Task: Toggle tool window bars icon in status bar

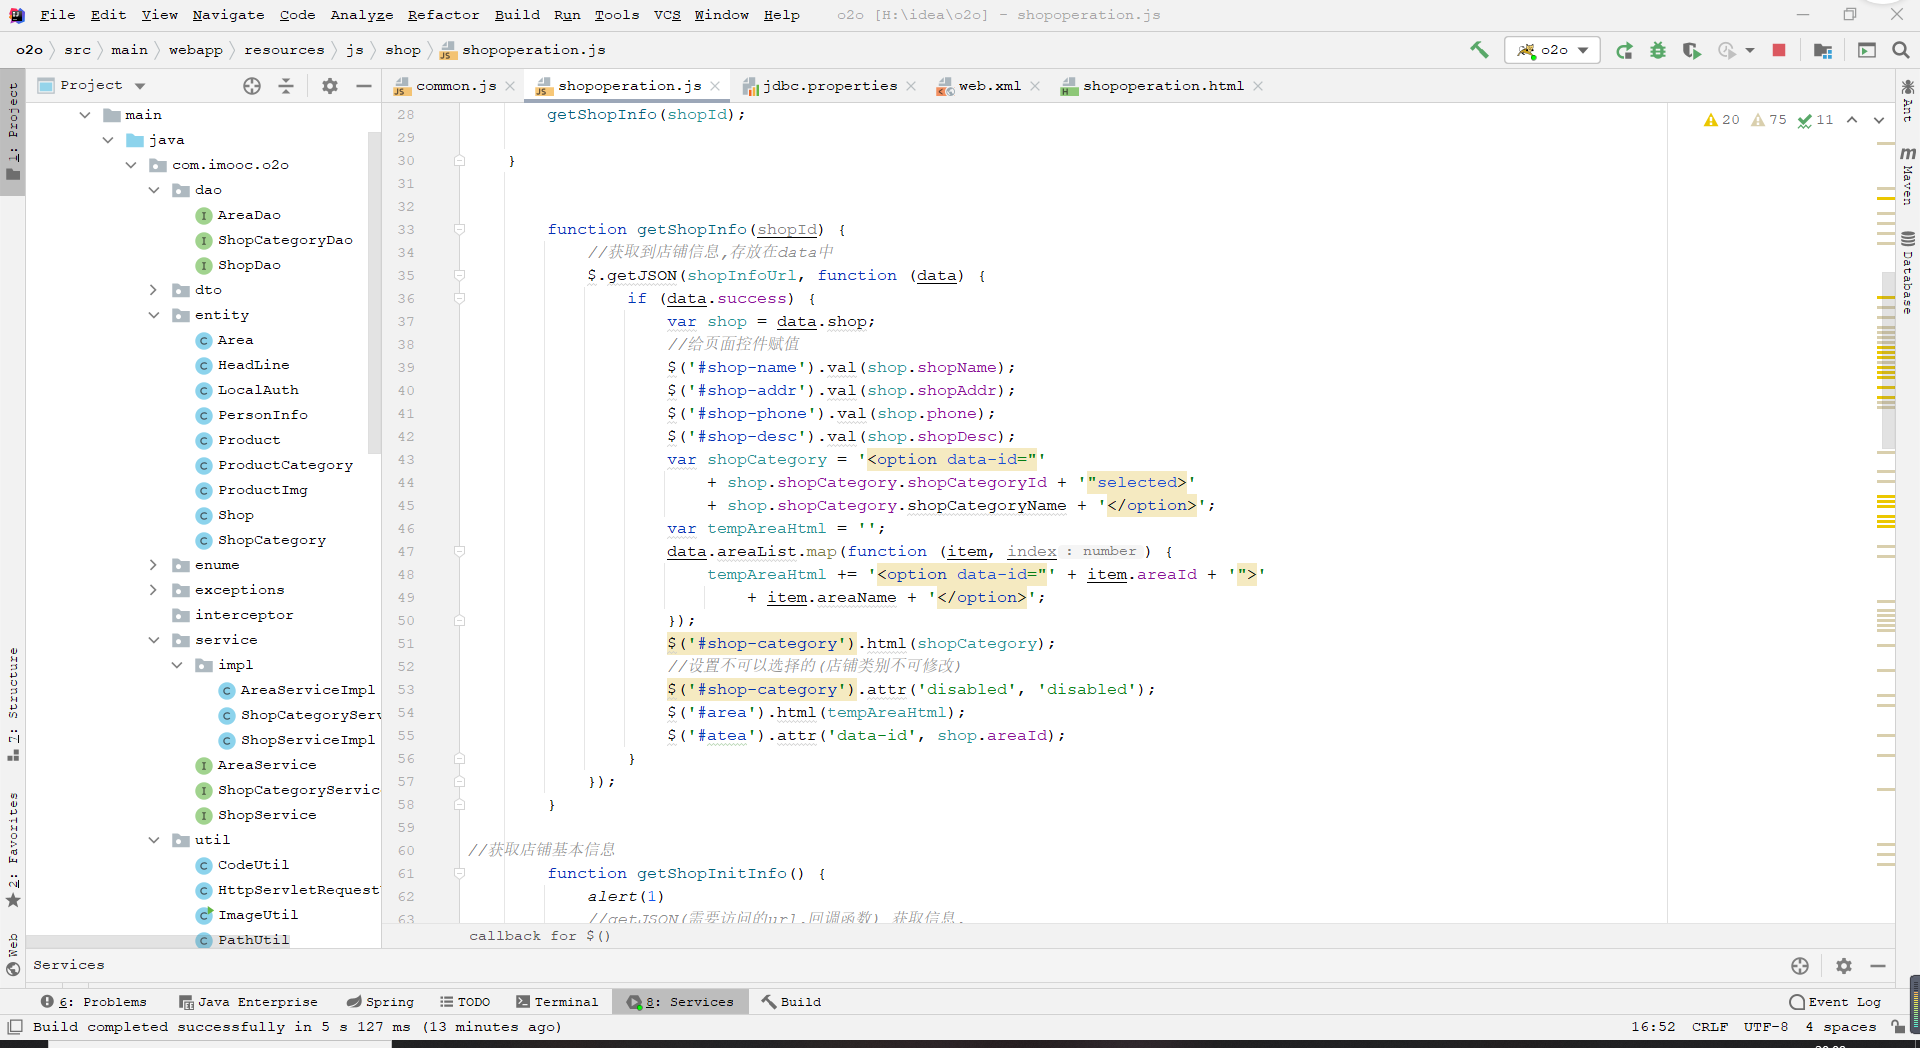Action: [15, 1027]
